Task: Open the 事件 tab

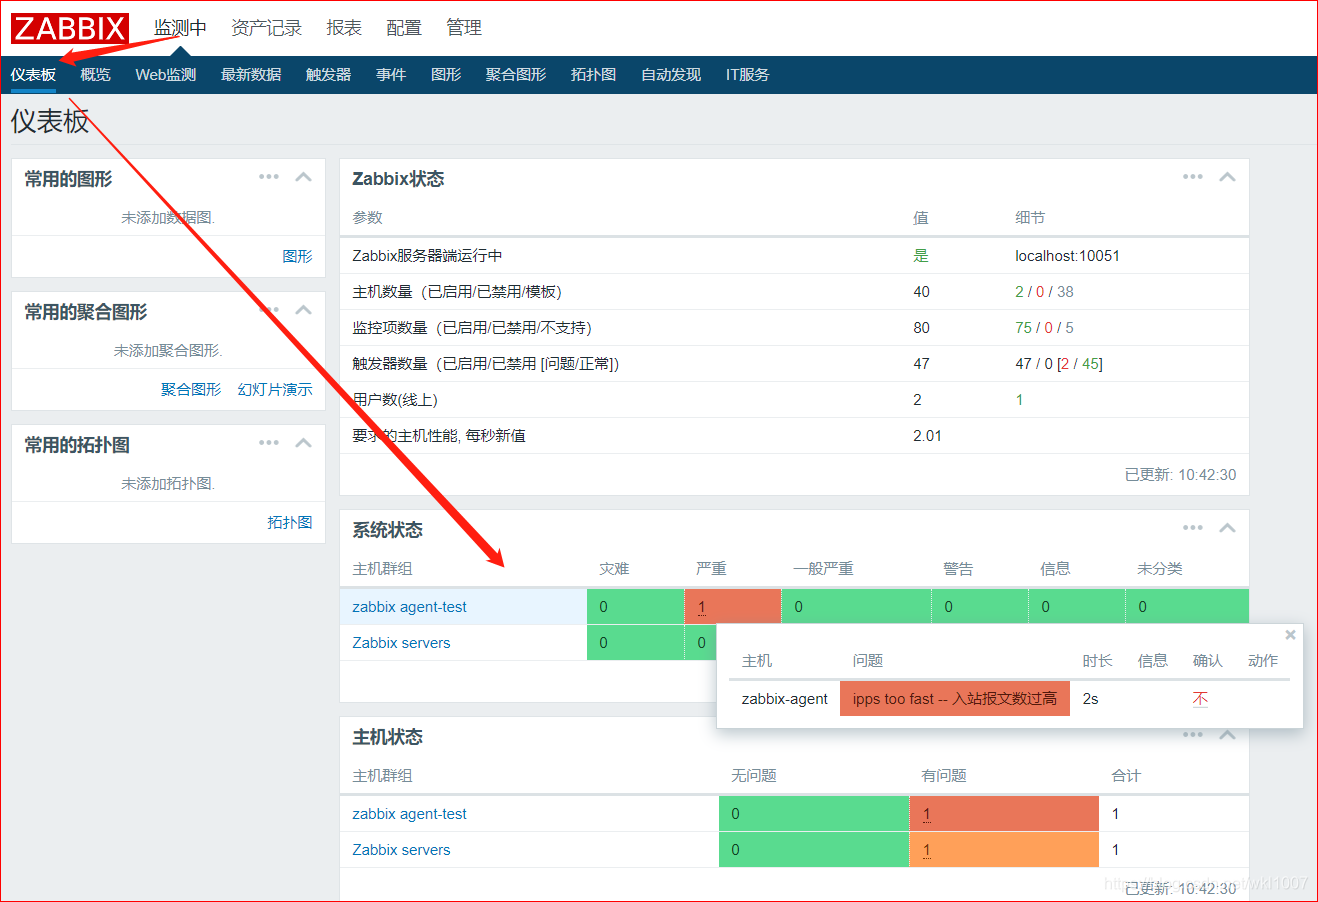Action: tap(391, 75)
